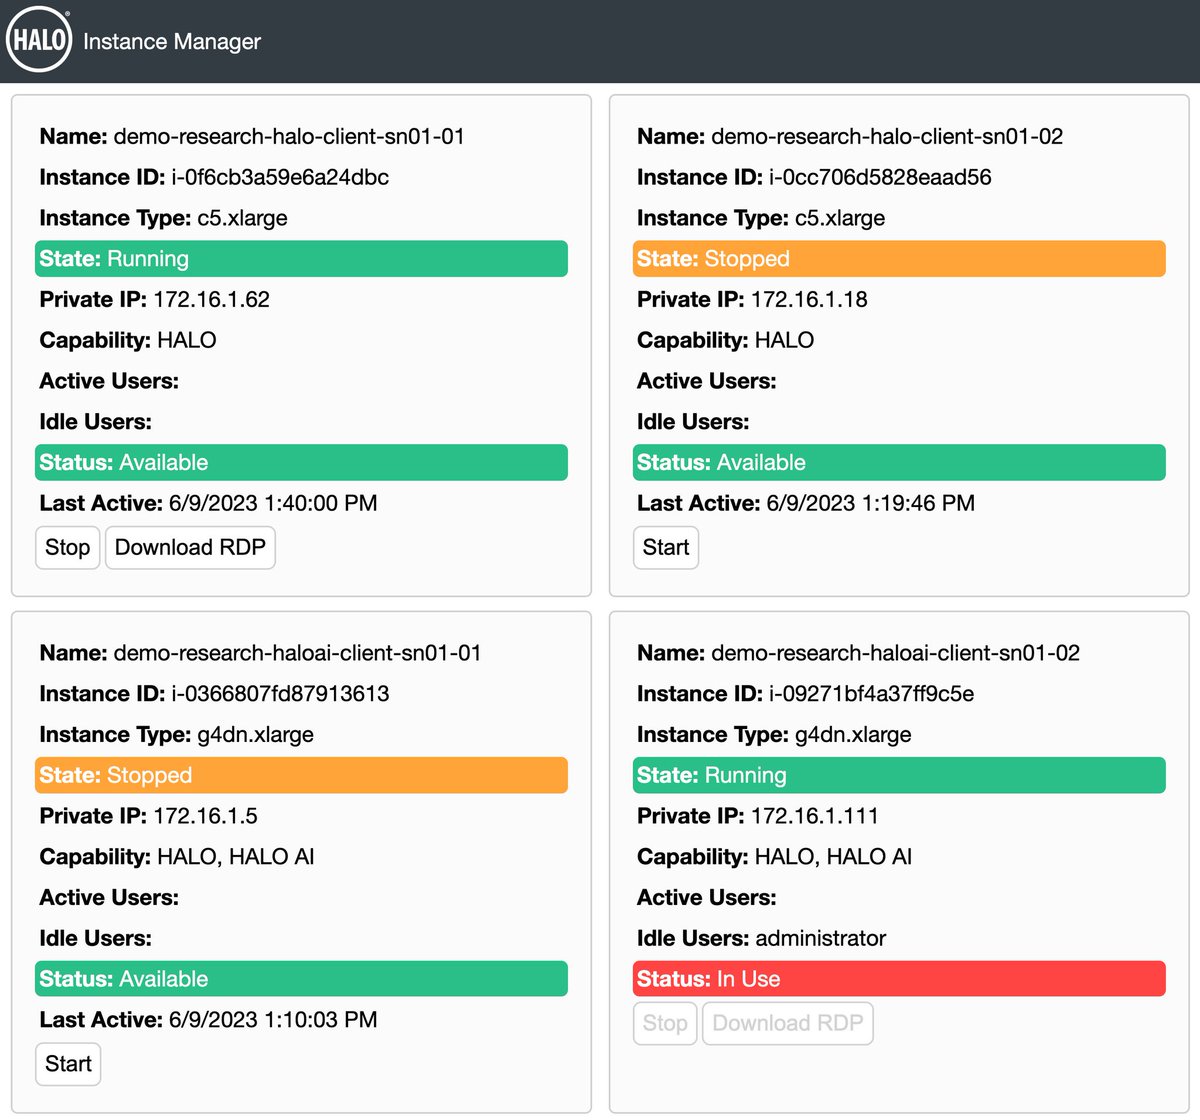
Task: Click Stopped state bar of halo-client-sn01-02
Action: coord(899,259)
